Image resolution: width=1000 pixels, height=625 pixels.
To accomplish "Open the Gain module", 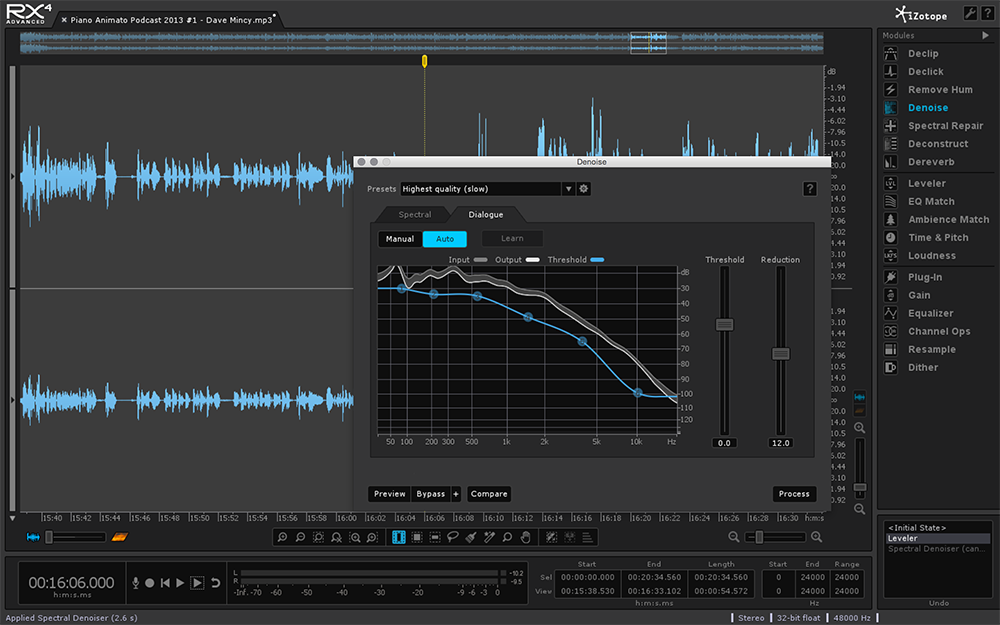I will (x=919, y=295).
